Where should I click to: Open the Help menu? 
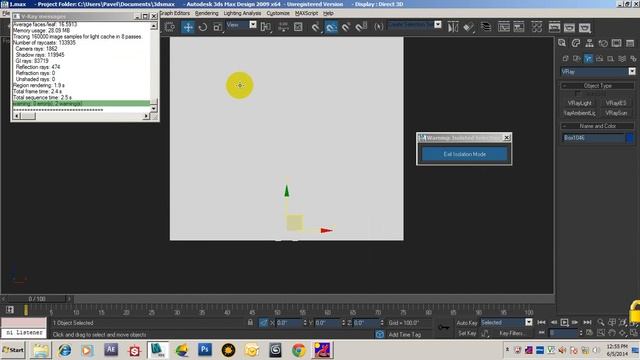[x=328, y=13]
